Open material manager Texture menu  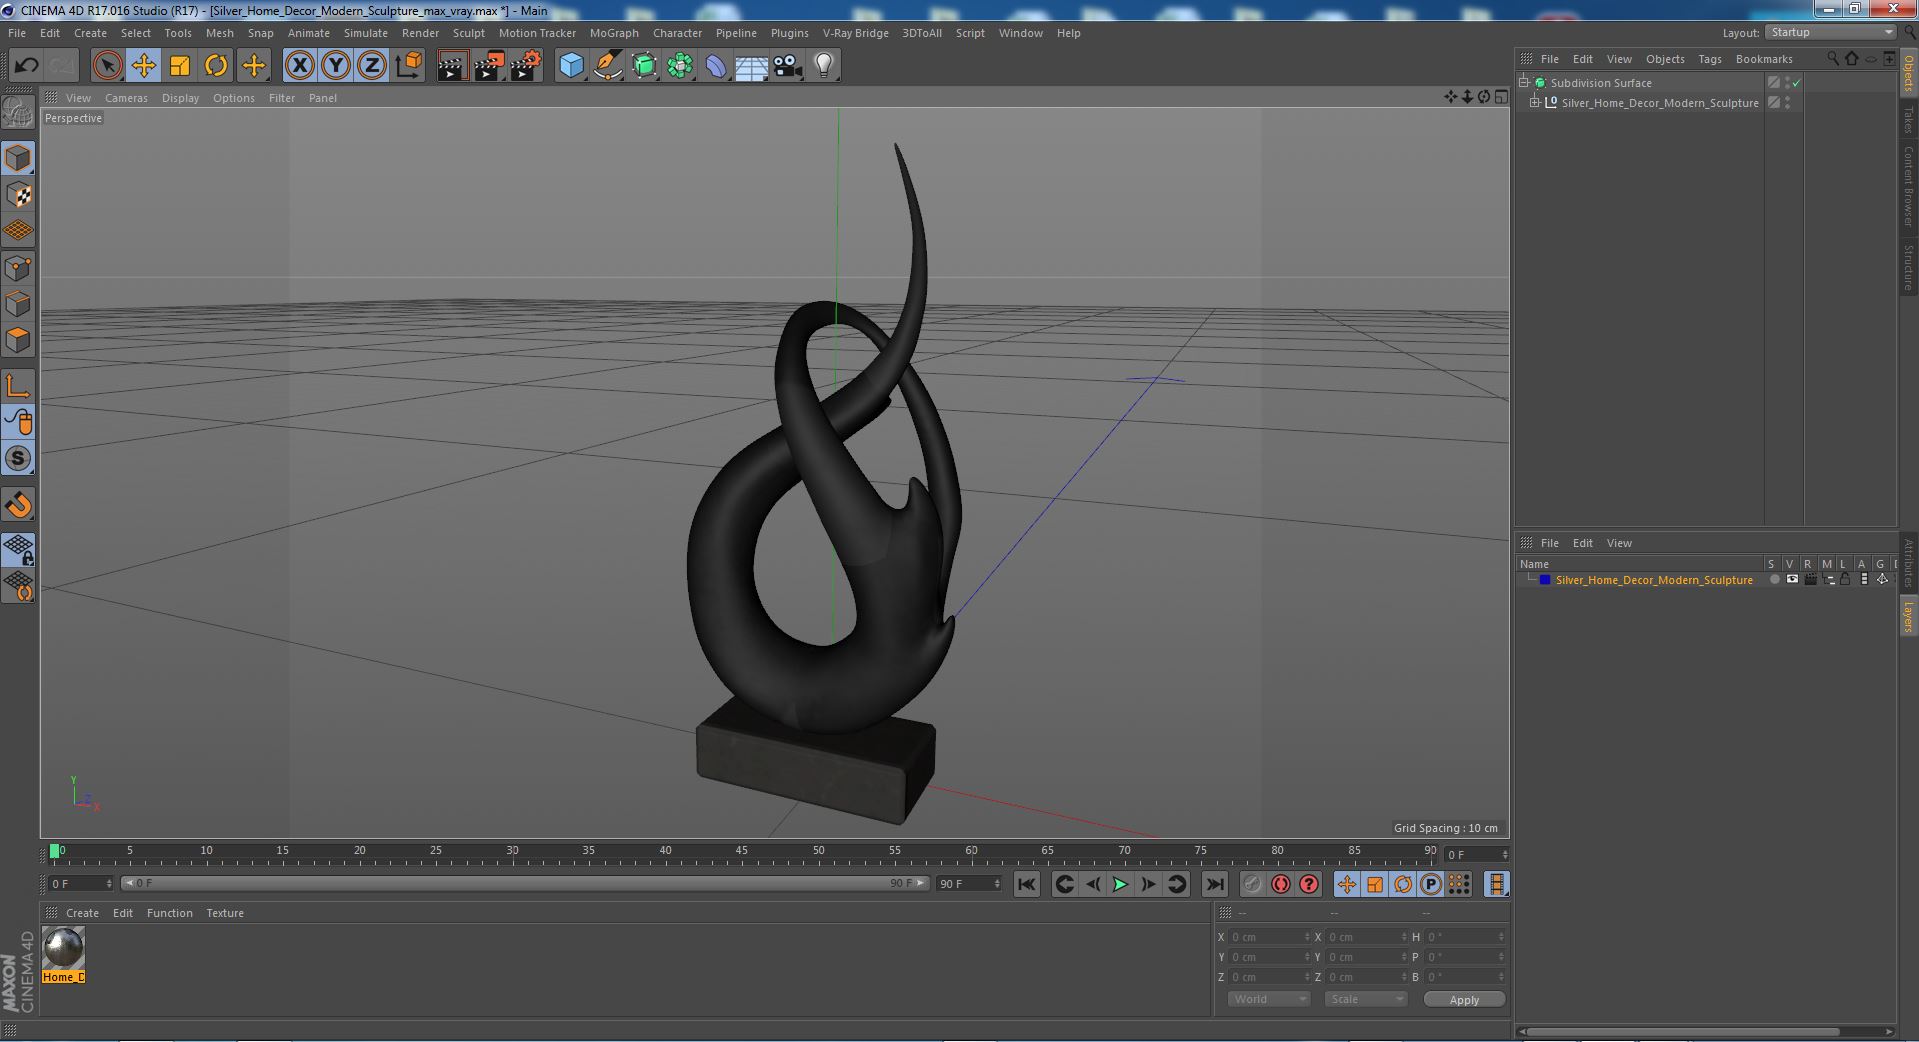point(225,913)
